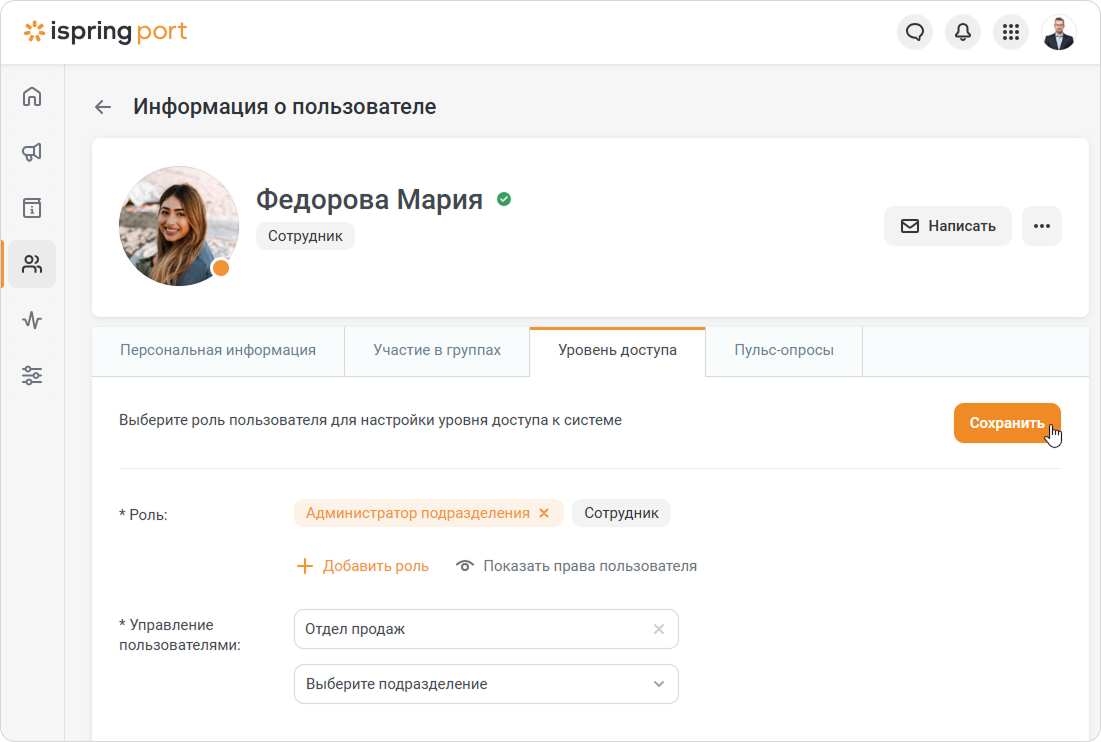Open the chat messages icon in header
The height and width of the screenshot is (742, 1101).
915,32
